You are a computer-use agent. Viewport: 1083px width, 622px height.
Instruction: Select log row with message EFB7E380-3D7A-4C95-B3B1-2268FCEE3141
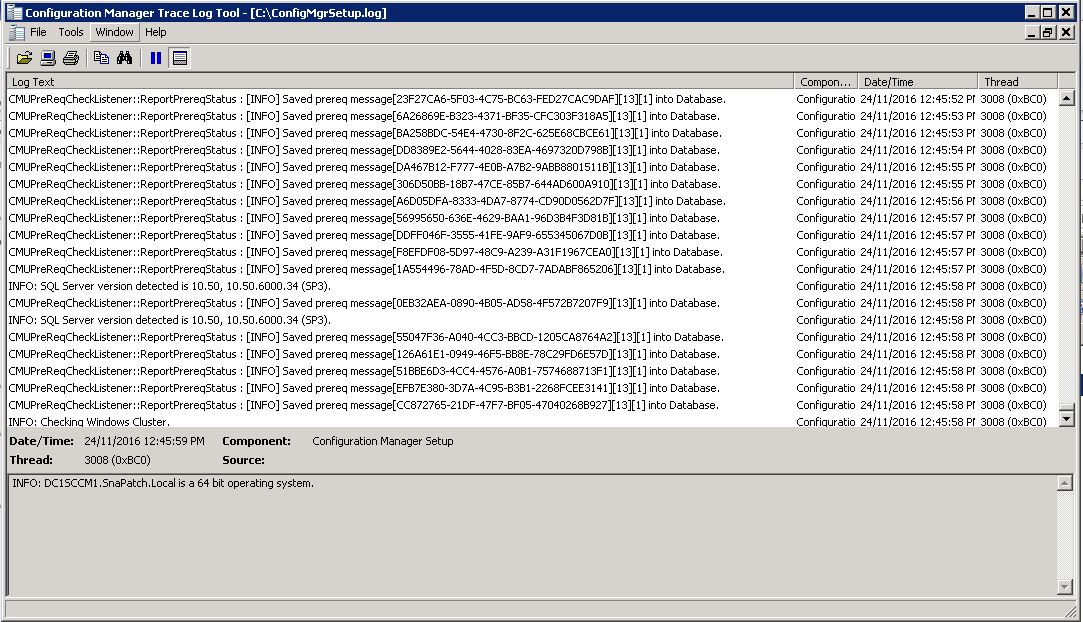[533, 388]
